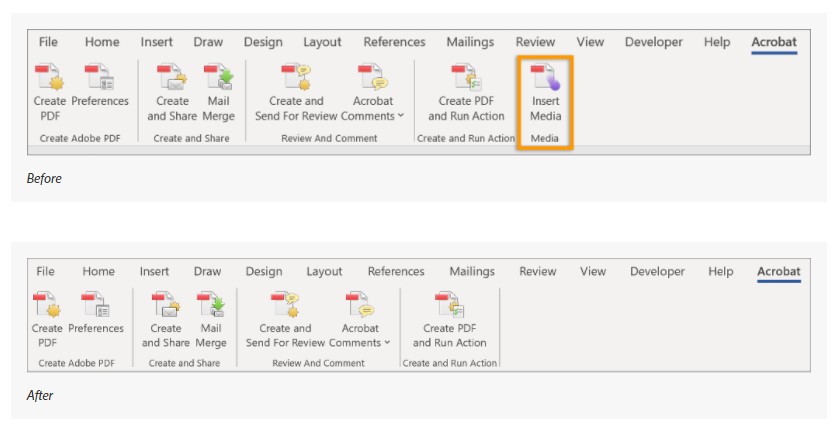839x431 pixels.
Task: Switch to Home tab in the Before ribbon
Action: [102, 42]
